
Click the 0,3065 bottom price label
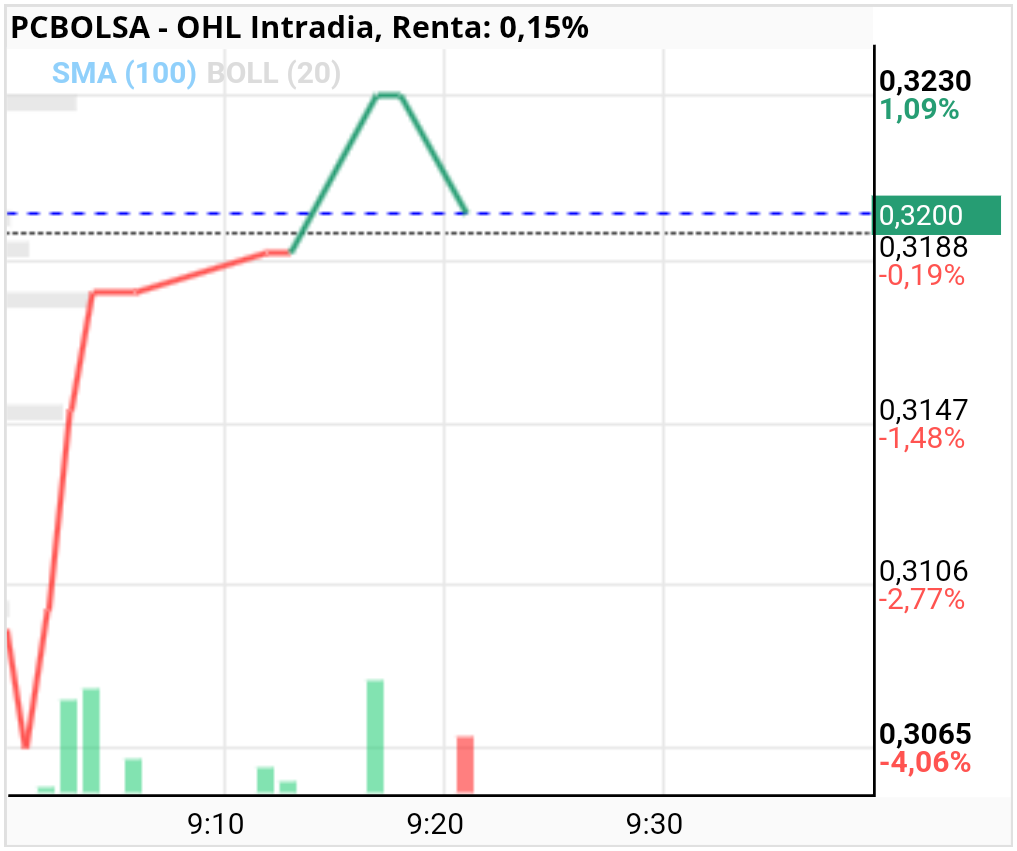click(925, 734)
